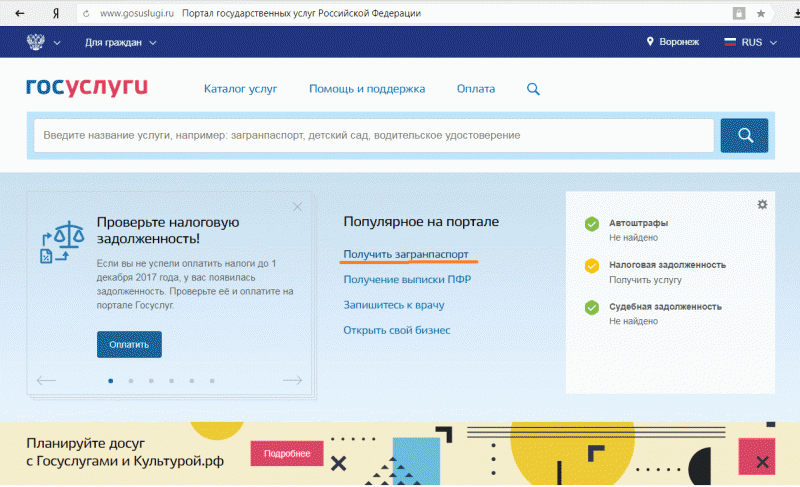800x487 pixels.
Task: Open Yandex home button in browser bar
Action: pyautogui.click(x=56, y=14)
